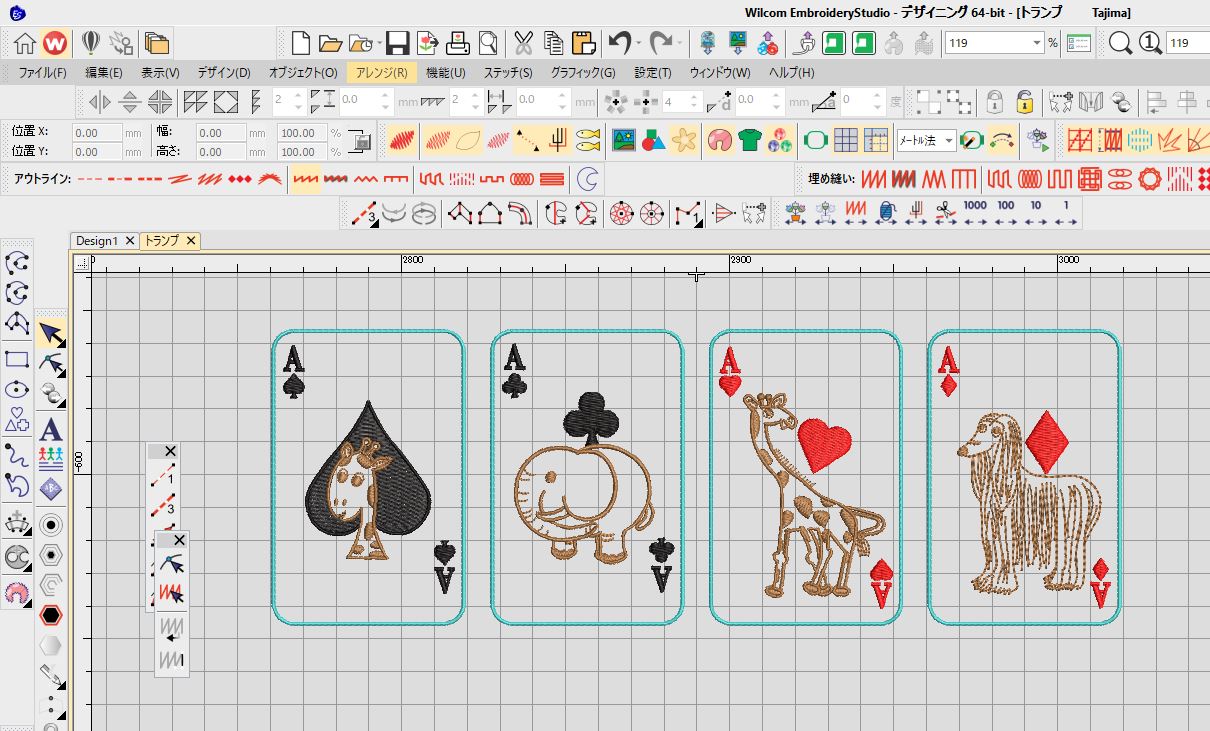Click the Copy icon

[553, 43]
